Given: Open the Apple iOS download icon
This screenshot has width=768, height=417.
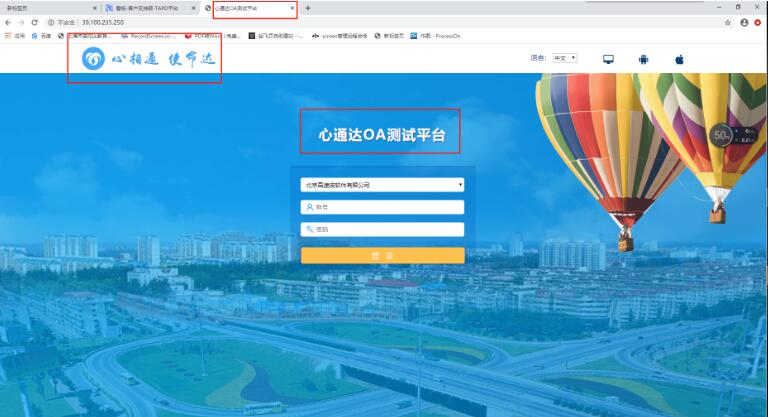Looking at the screenshot, I should pos(679,59).
